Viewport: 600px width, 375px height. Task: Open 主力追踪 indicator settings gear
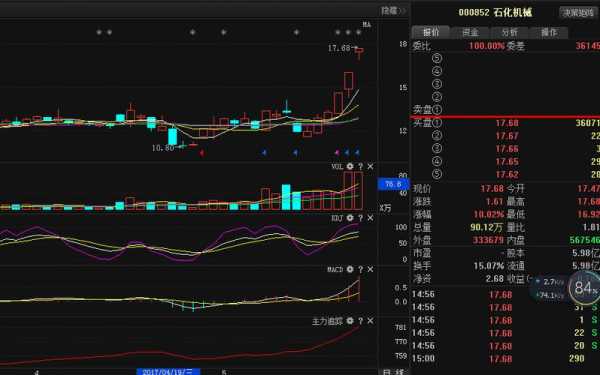point(350,321)
